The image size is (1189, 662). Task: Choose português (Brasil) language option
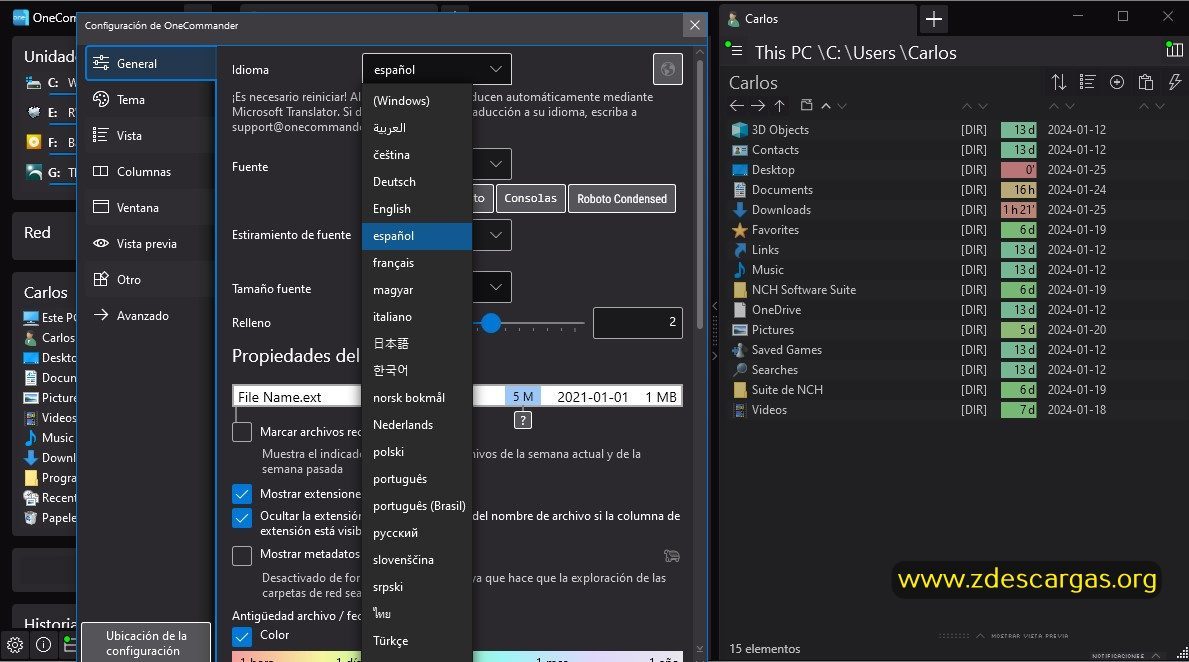417,506
